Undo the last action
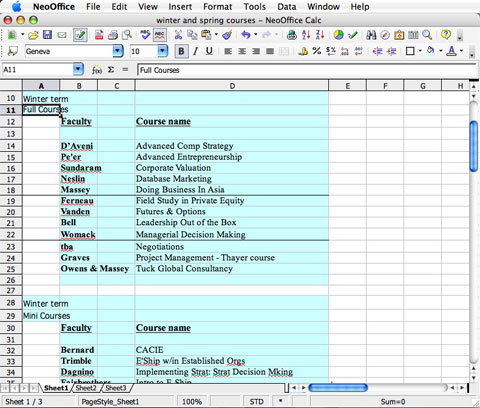480x408 pixels. pos(246,35)
